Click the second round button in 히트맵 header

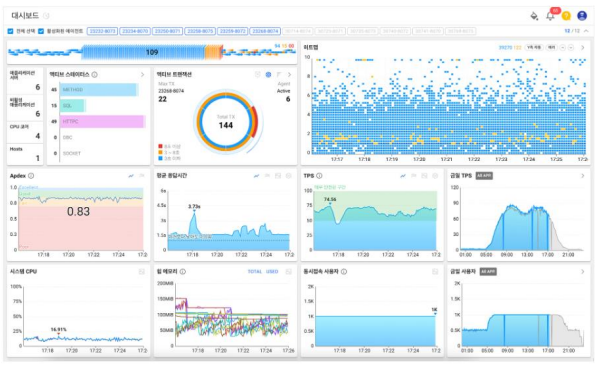tap(571, 48)
